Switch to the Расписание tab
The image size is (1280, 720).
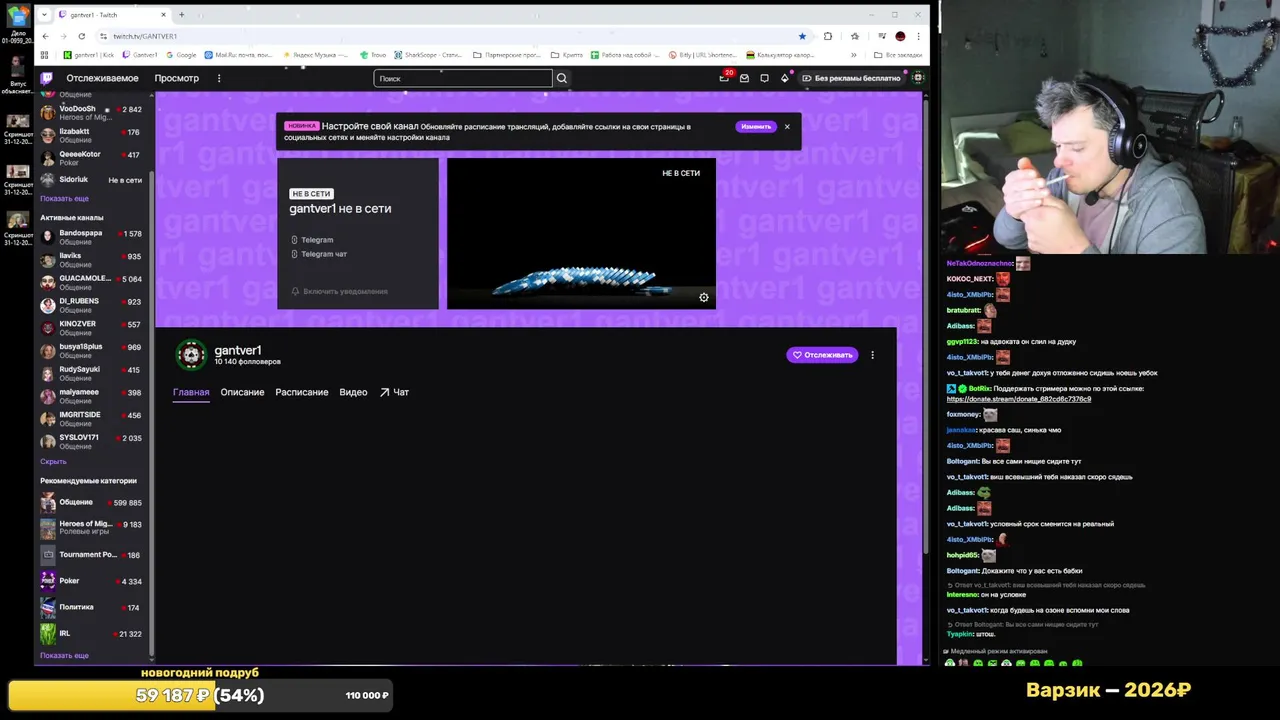tap(302, 392)
